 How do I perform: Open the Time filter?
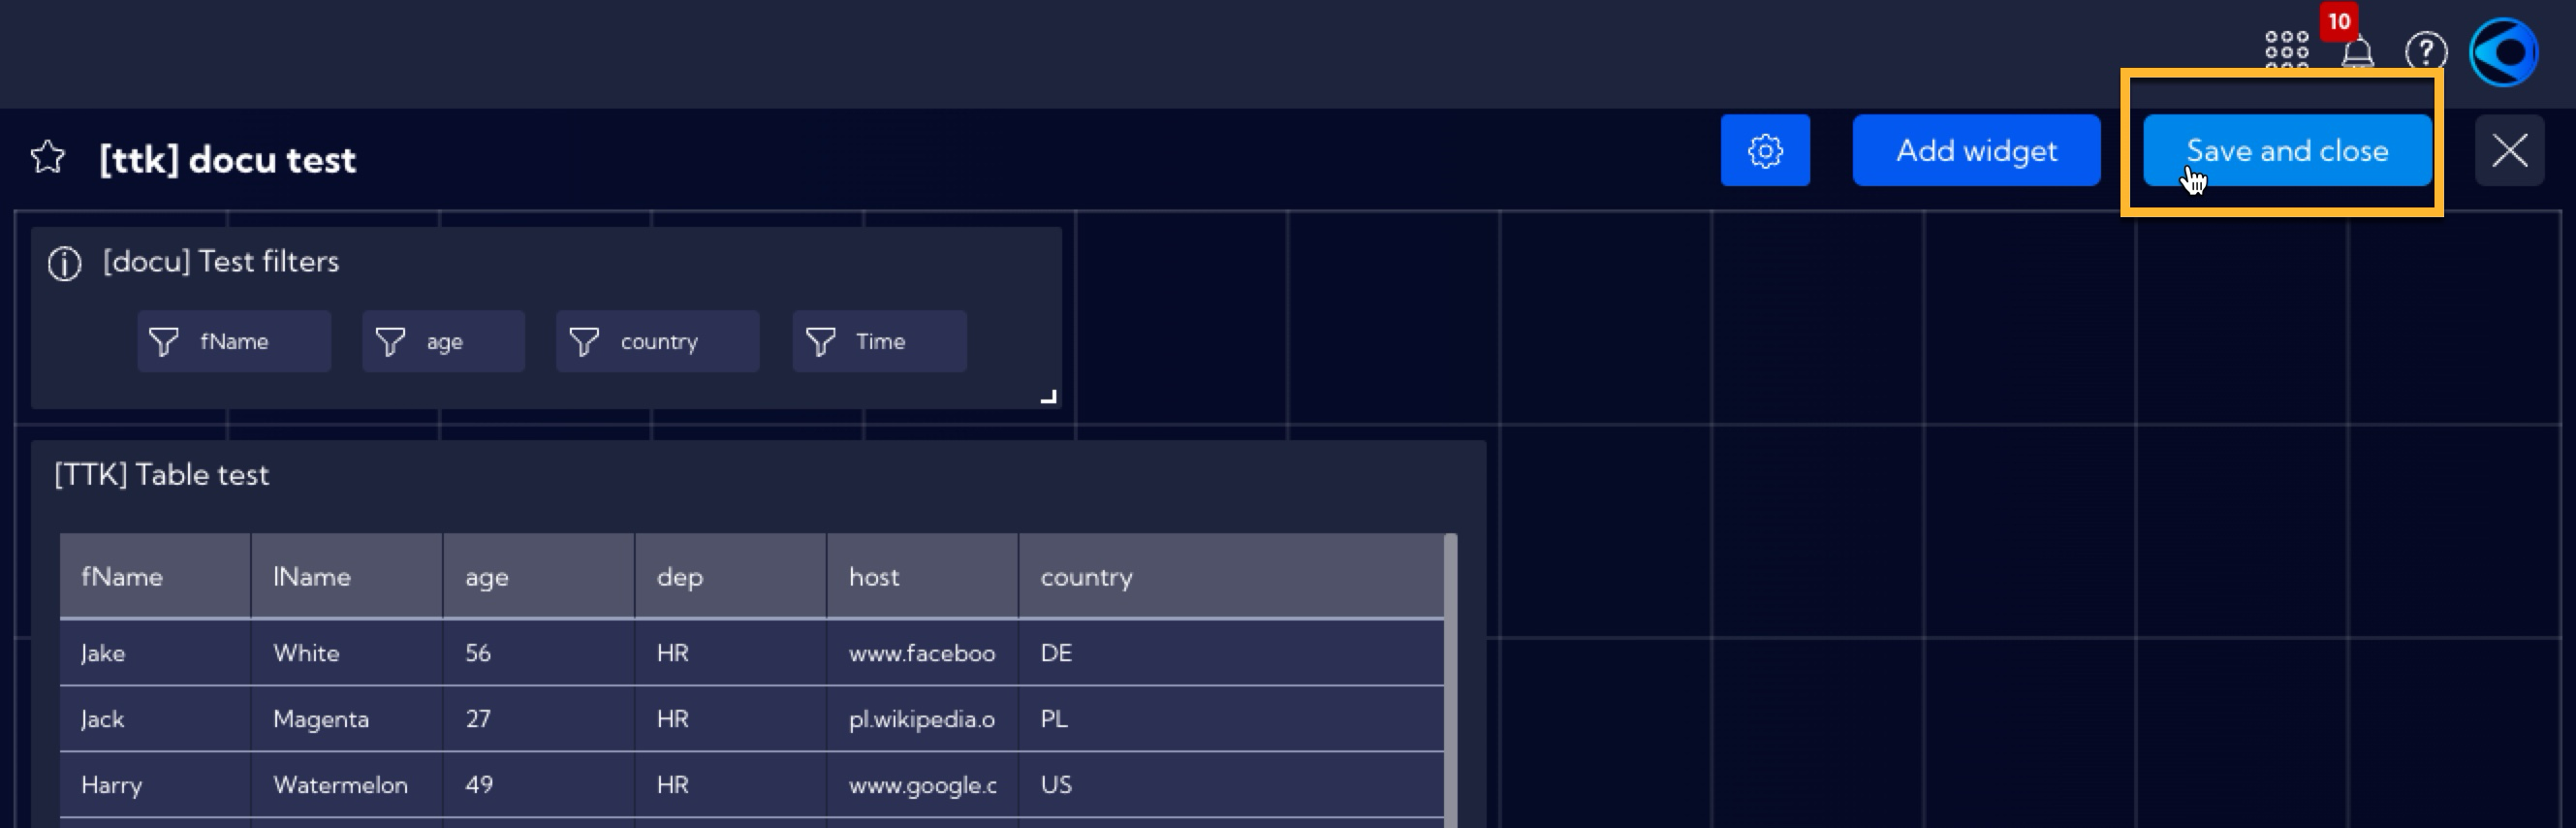point(879,341)
